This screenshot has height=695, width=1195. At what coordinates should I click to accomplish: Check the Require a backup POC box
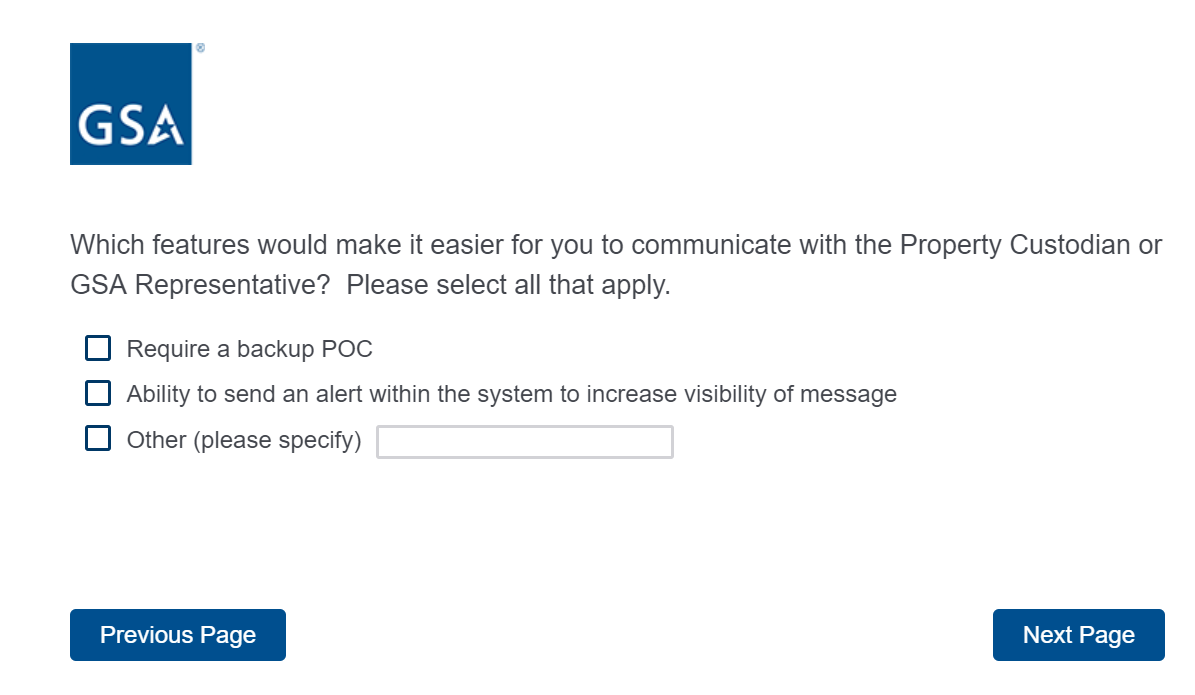[x=98, y=348]
